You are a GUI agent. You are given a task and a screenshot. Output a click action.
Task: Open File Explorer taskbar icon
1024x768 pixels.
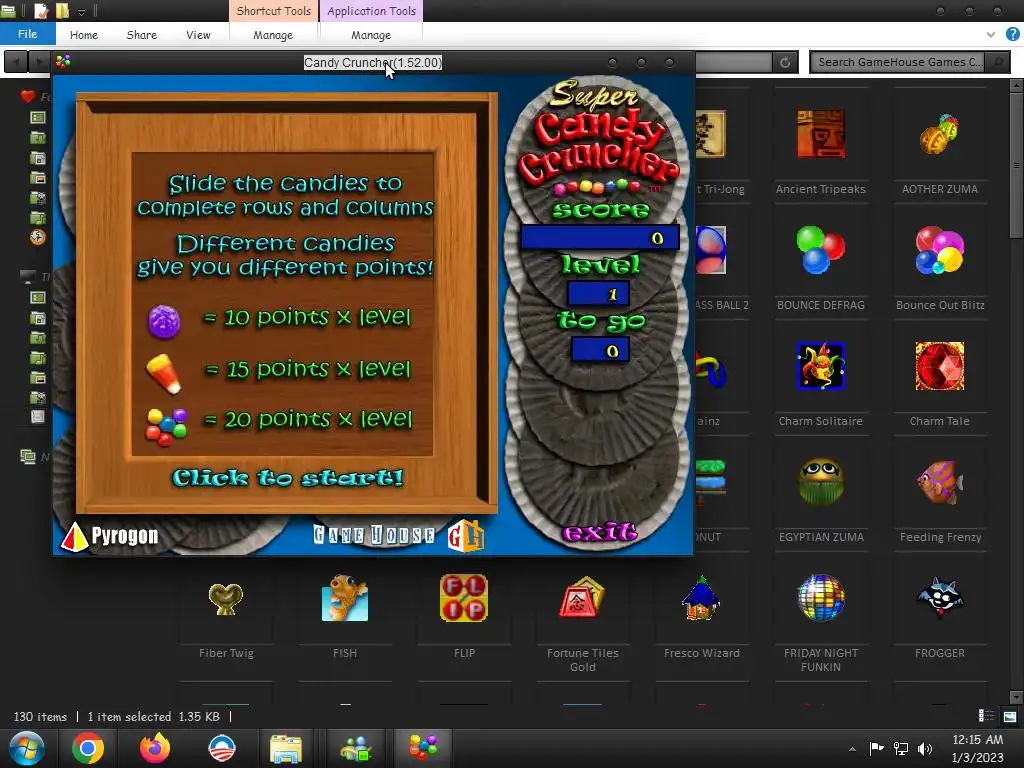(x=285, y=748)
